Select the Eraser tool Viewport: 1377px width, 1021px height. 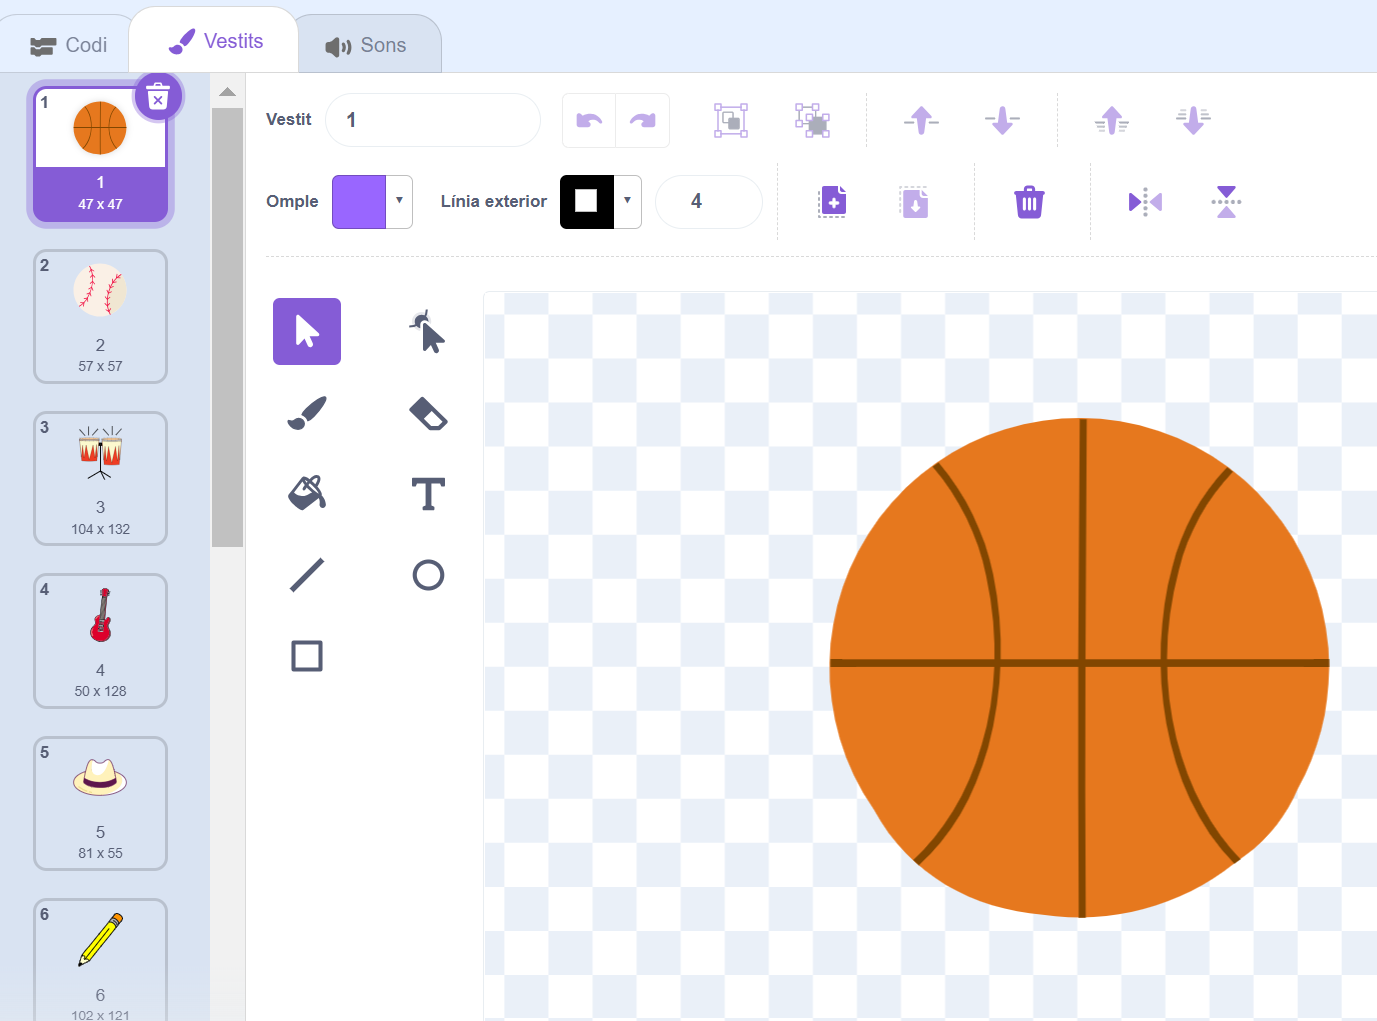(428, 413)
